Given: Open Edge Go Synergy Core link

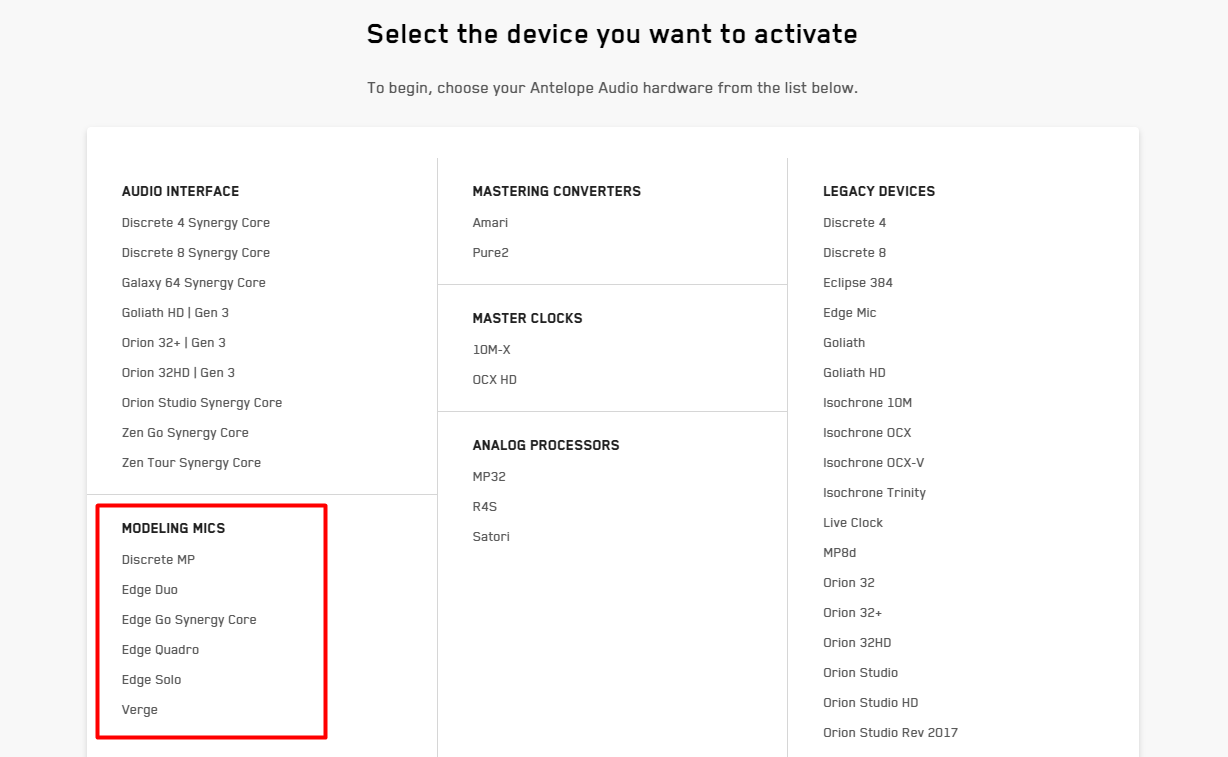Looking at the screenshot, I should click(189, 620).
